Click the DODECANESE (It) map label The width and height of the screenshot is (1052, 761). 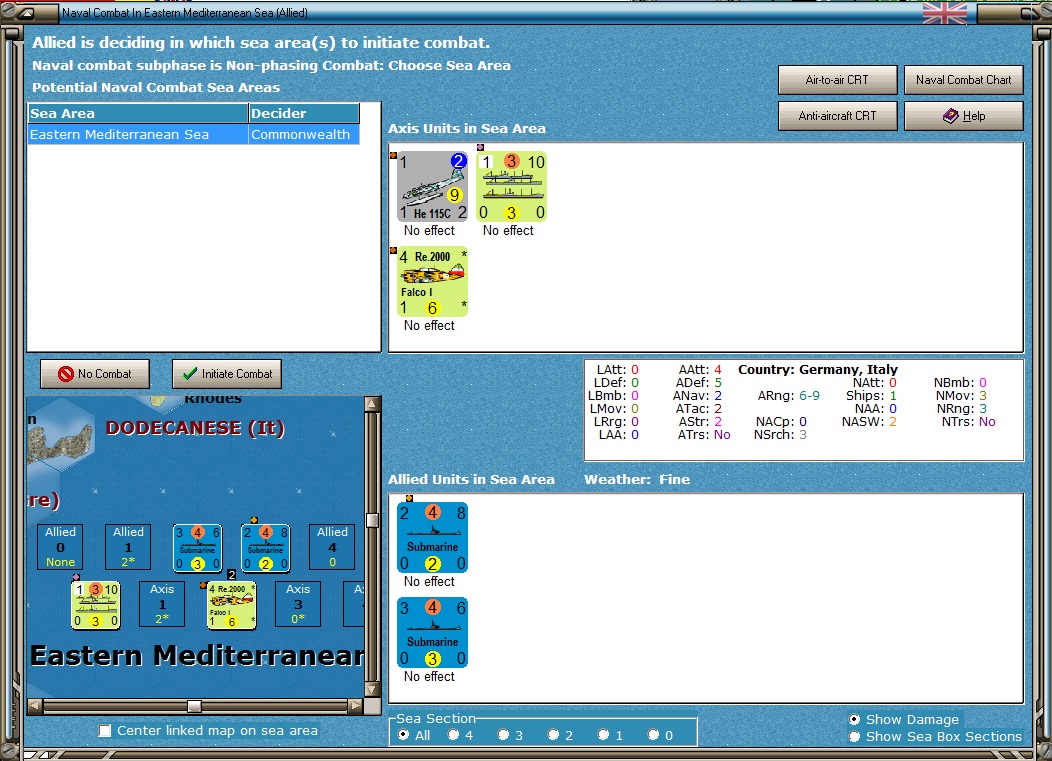click(x=195, y=428)
